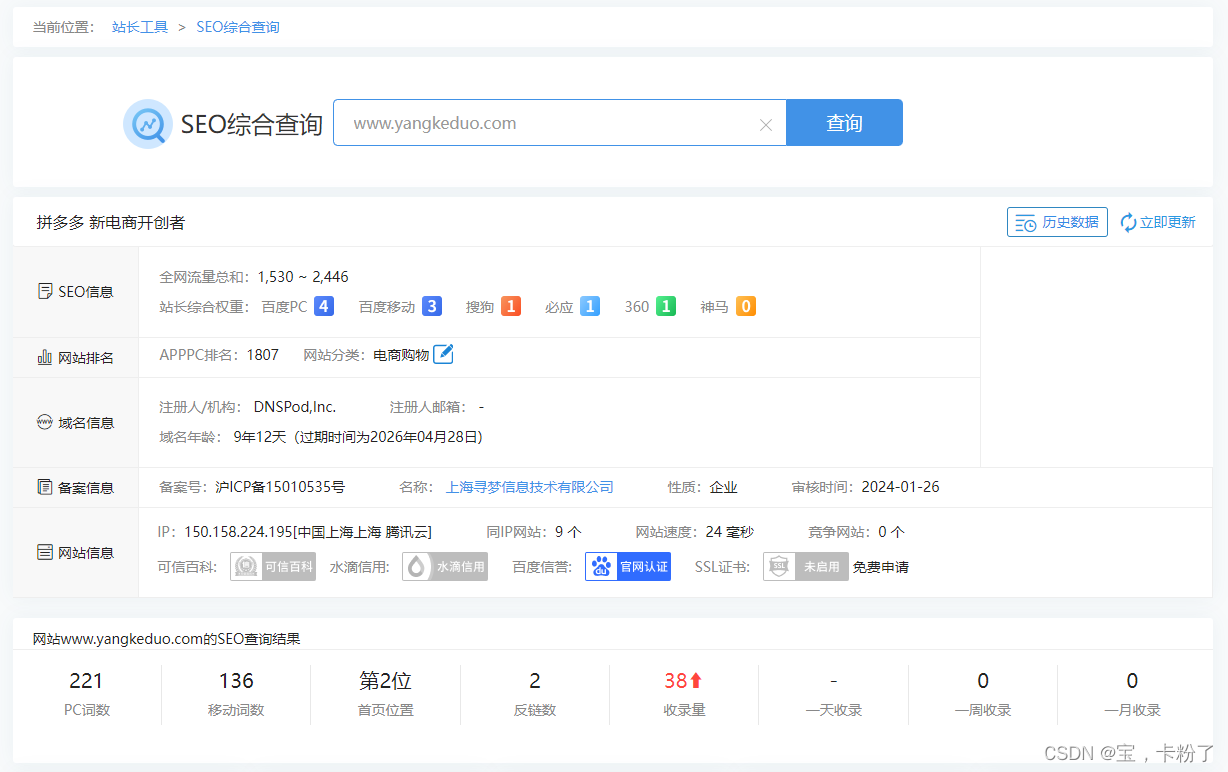Click the 网站排名 bar chart icon
1228x772 pixels.
[x=45, y=357]
